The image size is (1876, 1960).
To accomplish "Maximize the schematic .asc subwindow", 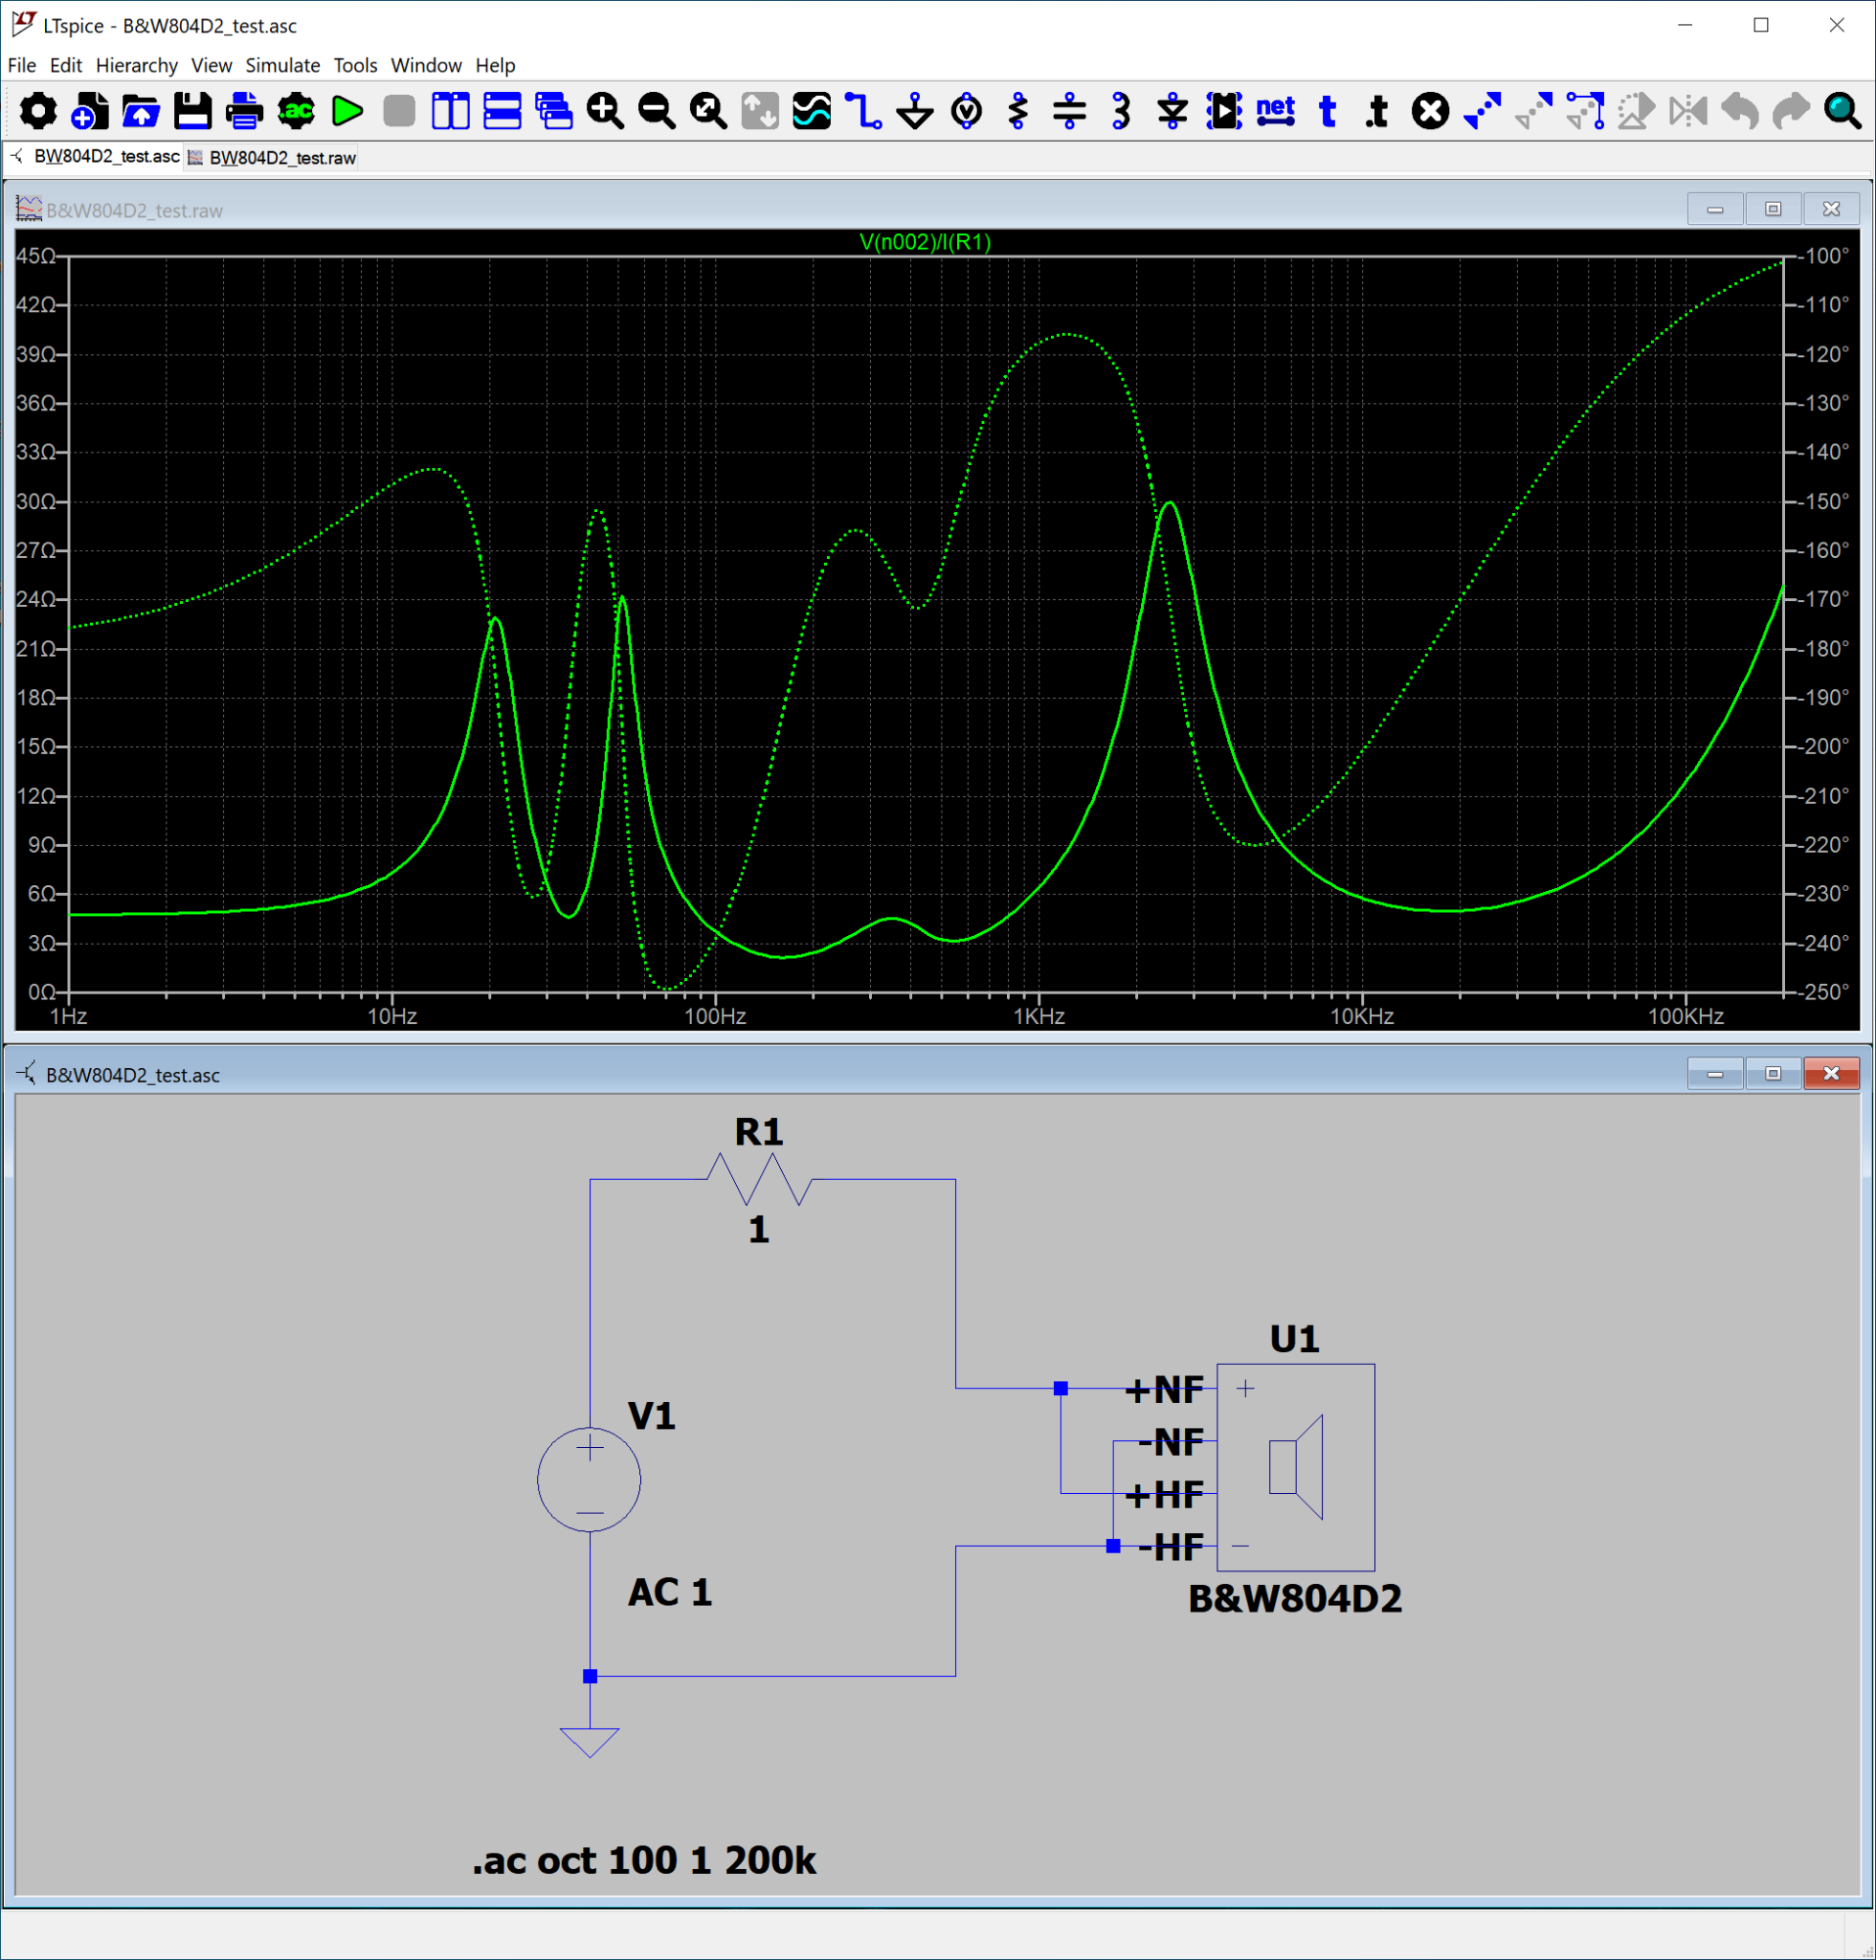I will pyautogui.click(x=1773, y=1073).
